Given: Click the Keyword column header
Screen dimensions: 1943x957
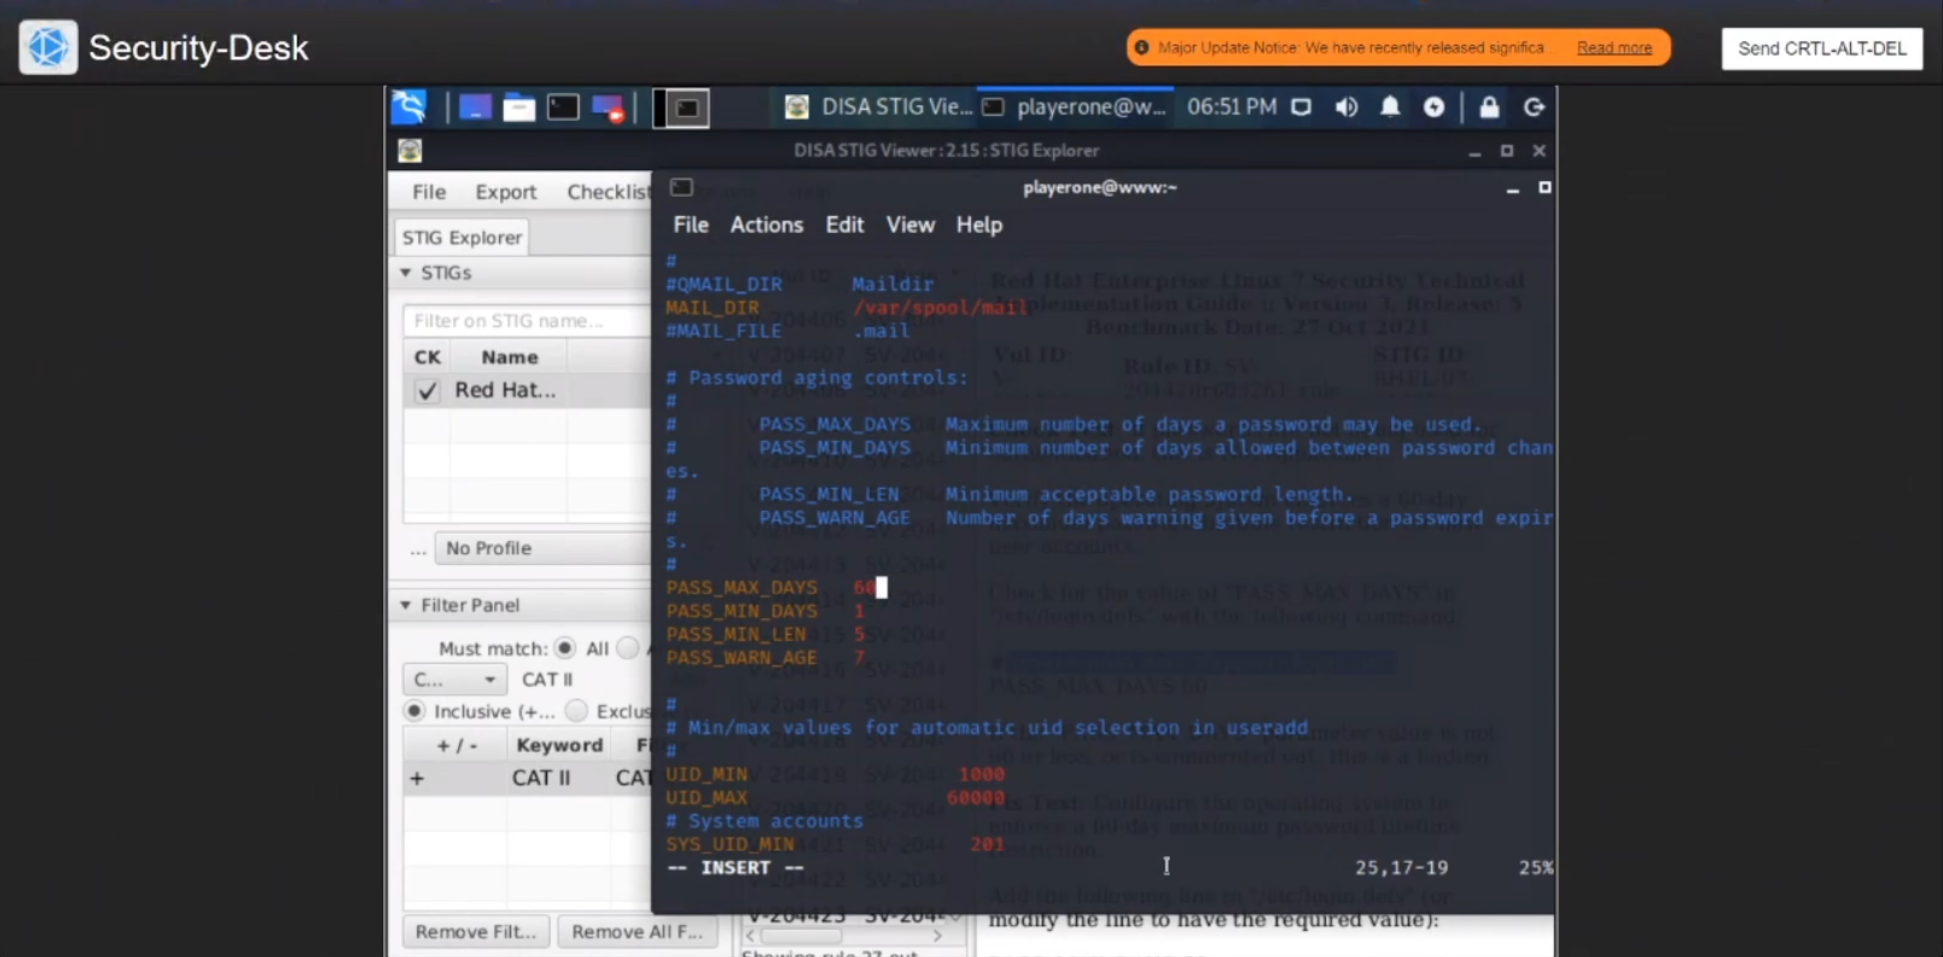Looking at the screenshot, I should point(559,745).
